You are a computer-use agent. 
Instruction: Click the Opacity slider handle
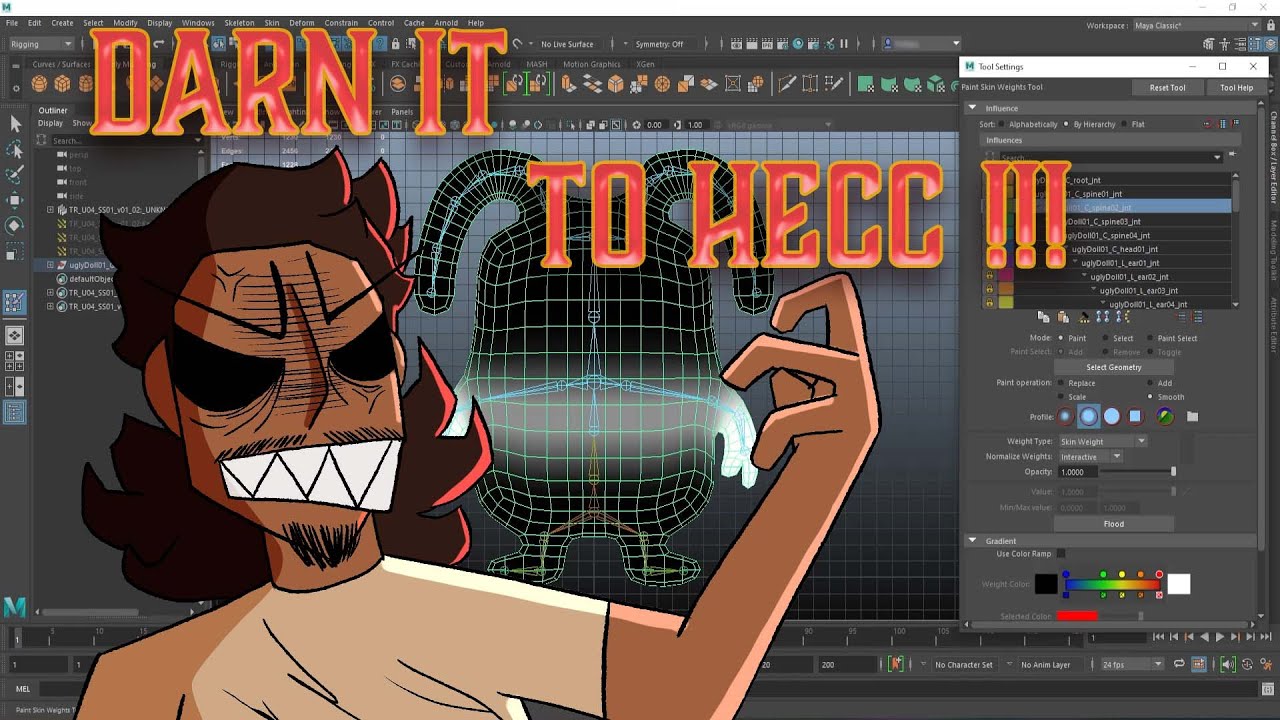pos(1173,472)
